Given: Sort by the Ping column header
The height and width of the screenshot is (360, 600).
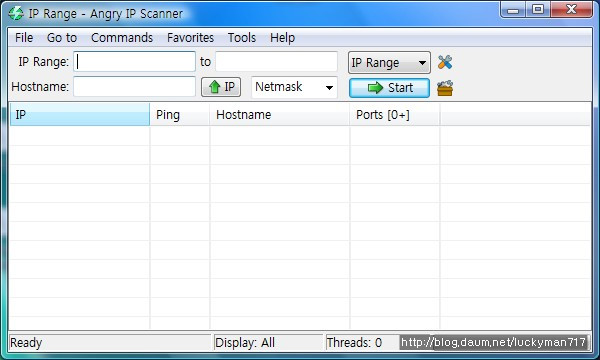Looking at the screenshot, I should [x=179, y=114].
